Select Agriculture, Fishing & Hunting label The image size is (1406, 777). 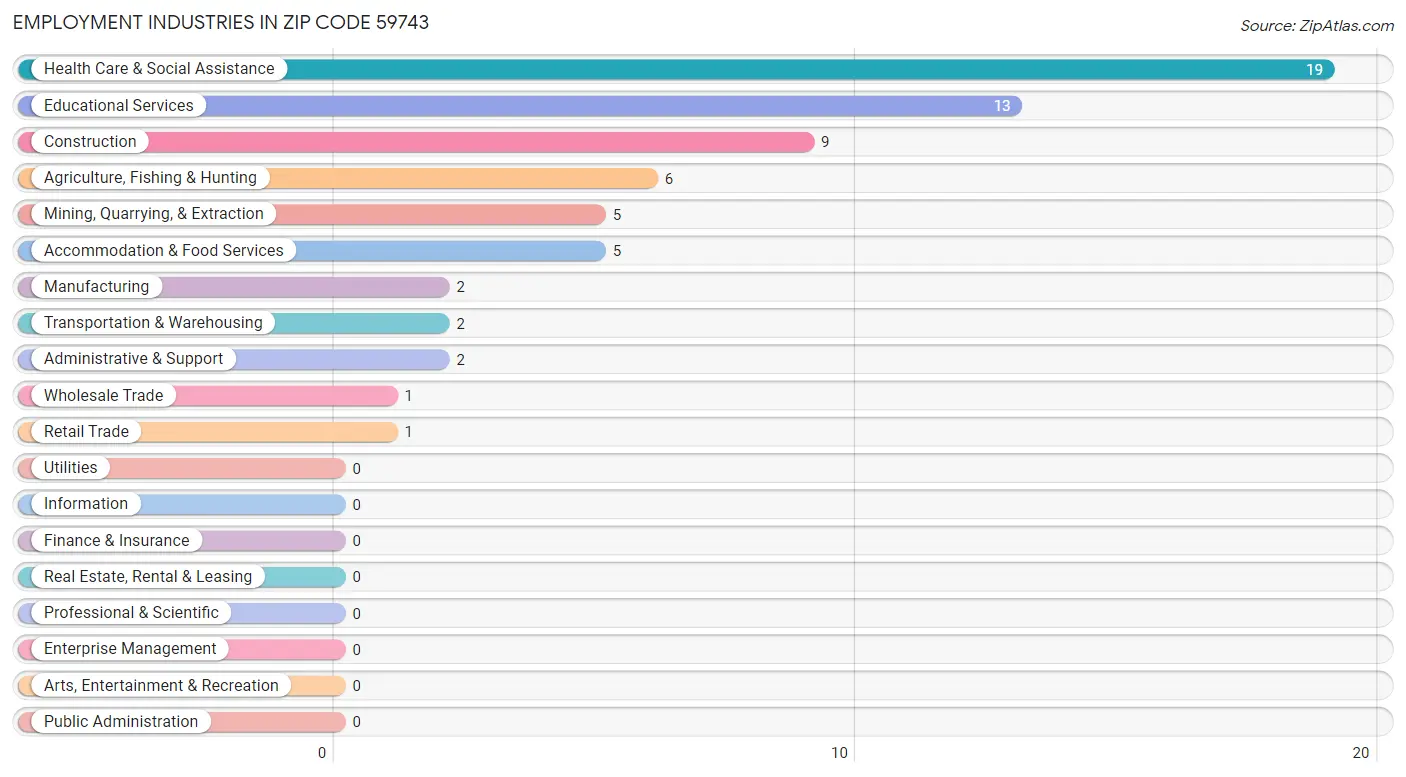click(x=150, y=178)
